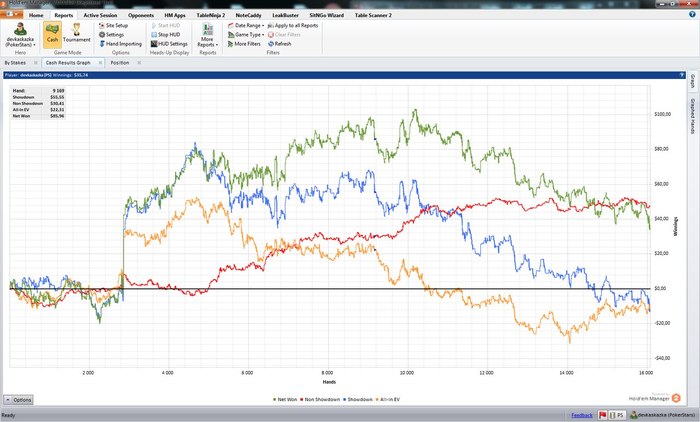Switch to the Opponents tab
This screenshot has height=422, width=700.
click(141, 15)
